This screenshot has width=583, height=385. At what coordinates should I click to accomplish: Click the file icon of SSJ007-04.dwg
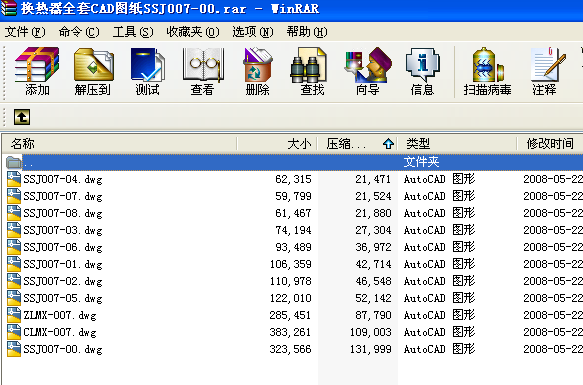pyautogui.click(x=14, y=179)
